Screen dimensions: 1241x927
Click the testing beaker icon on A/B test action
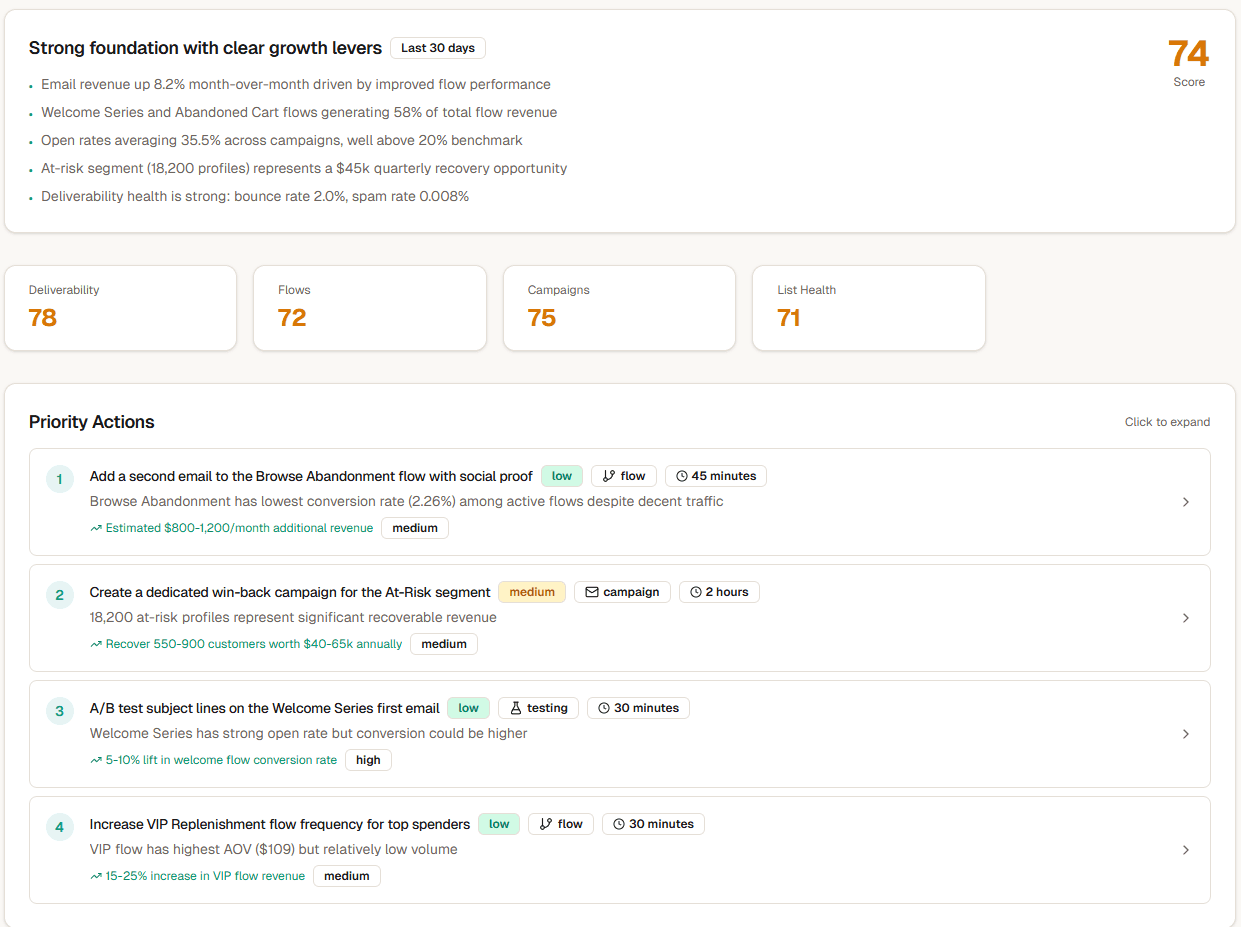click(517, 707)
